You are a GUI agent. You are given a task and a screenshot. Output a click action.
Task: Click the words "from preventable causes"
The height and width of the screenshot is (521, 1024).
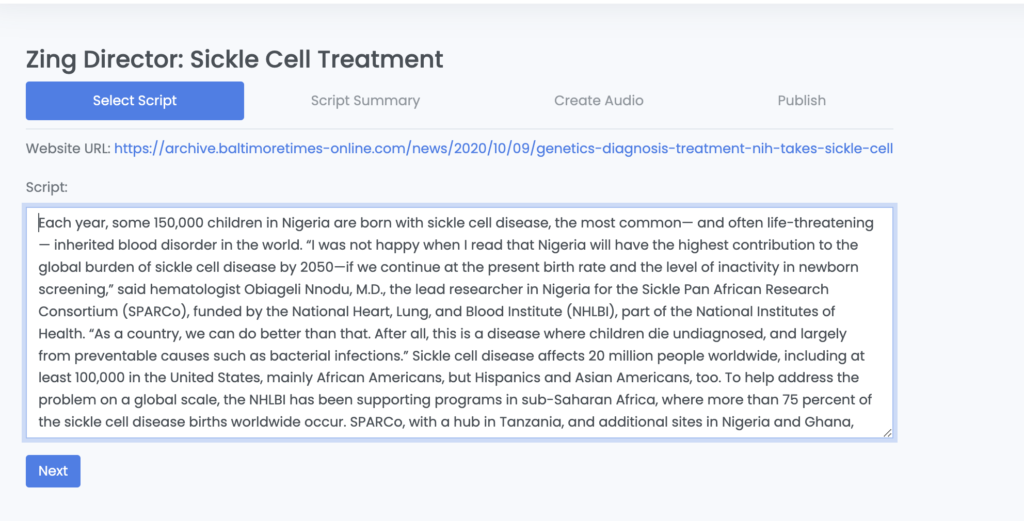112,356
